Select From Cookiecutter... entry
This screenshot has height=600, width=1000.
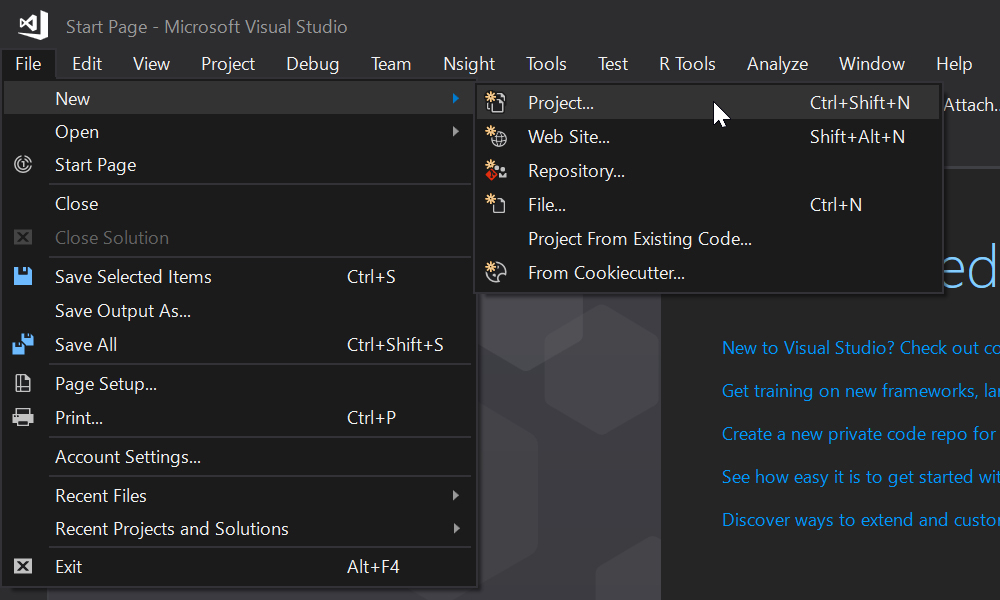click(x=708, y=272)
